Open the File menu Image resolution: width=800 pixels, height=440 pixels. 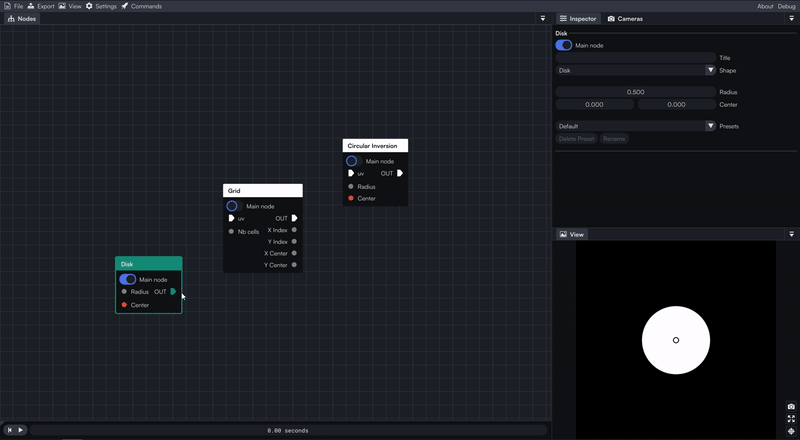click(14, 6)
